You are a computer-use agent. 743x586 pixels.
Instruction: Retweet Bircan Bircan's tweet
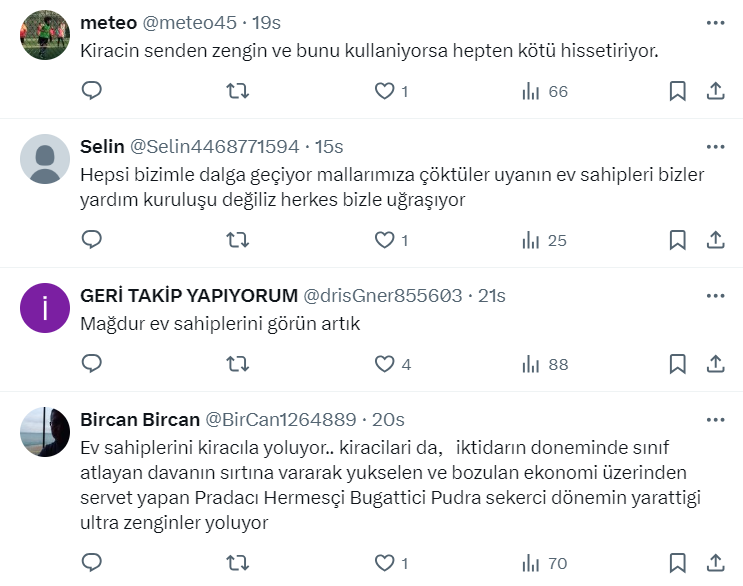click(x=238, y=564)
